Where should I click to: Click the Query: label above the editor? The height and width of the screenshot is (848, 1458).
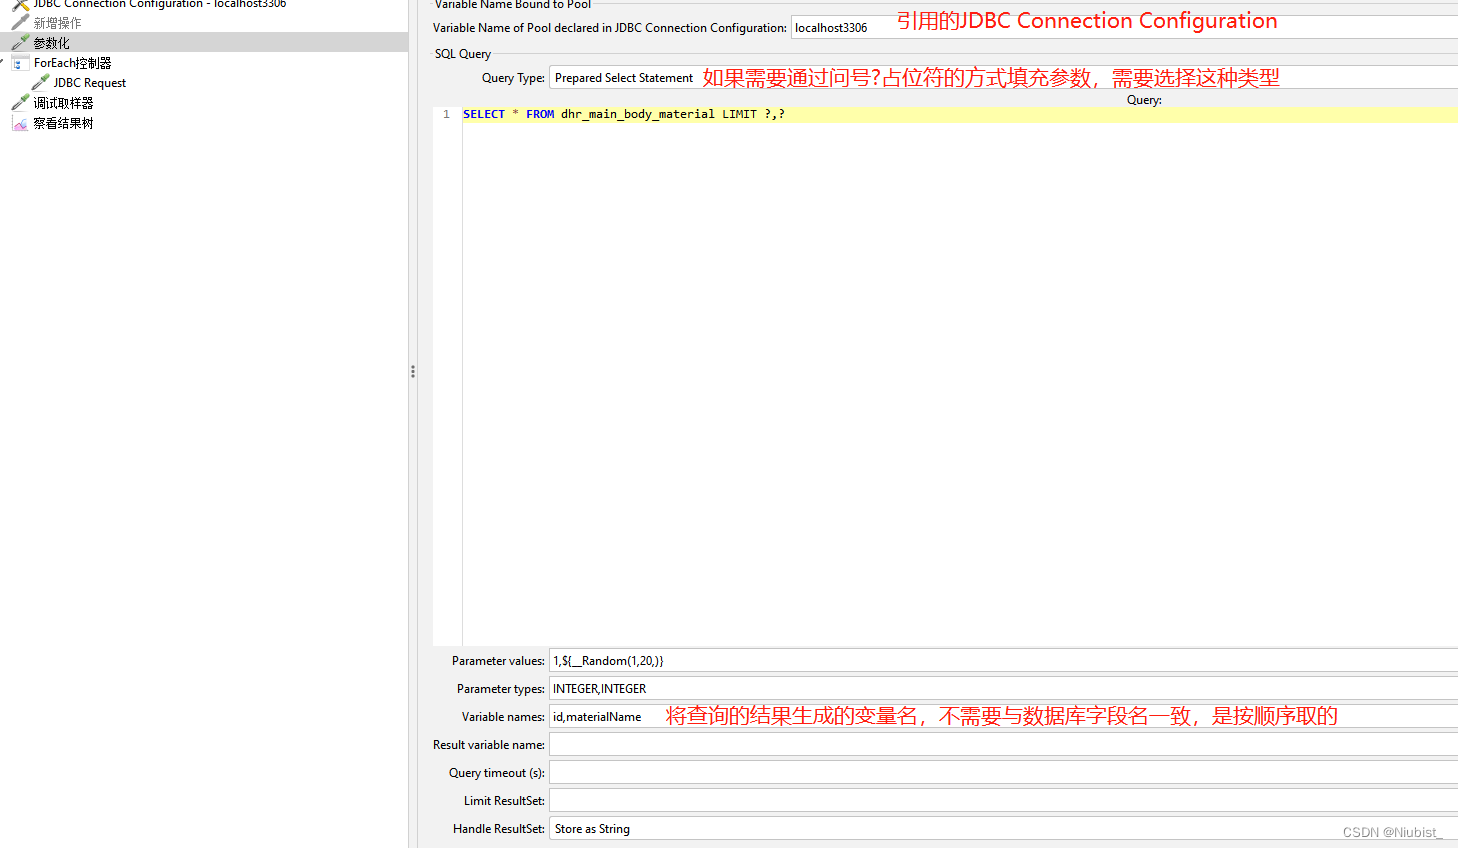tap(1144, 100)
